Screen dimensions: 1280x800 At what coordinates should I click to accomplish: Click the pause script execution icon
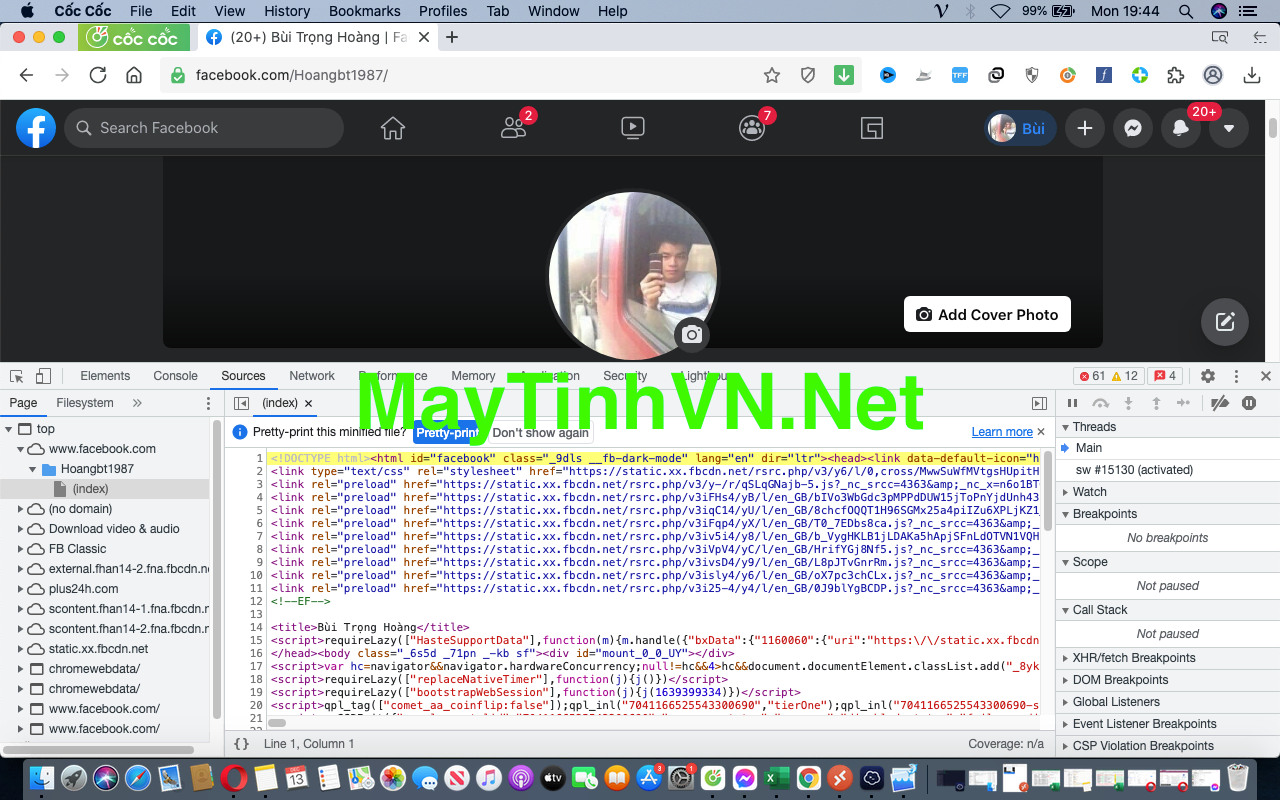coord(1073,403)
